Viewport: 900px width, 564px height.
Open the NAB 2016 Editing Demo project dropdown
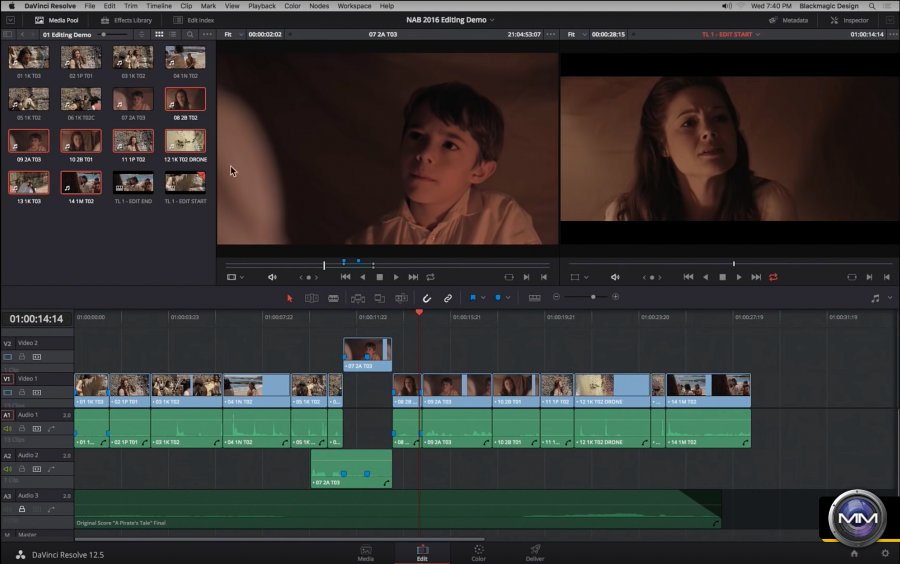(x=450, y=20)
